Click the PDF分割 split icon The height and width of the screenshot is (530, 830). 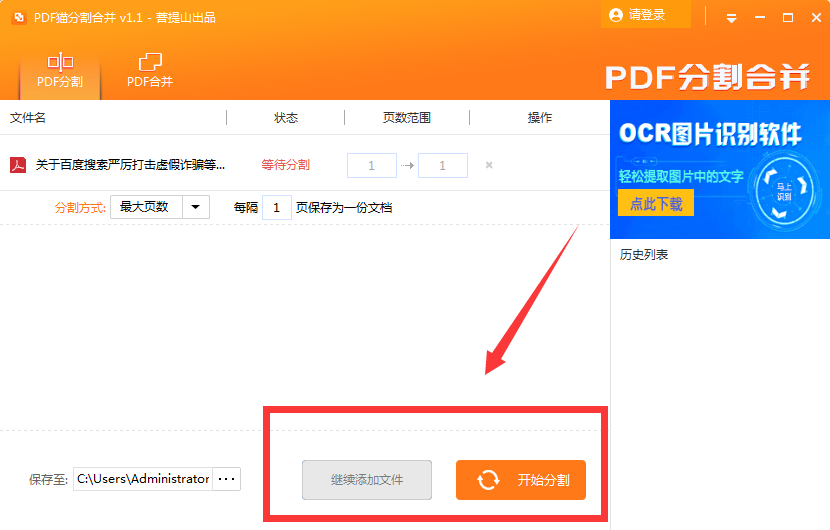point(60,62)
